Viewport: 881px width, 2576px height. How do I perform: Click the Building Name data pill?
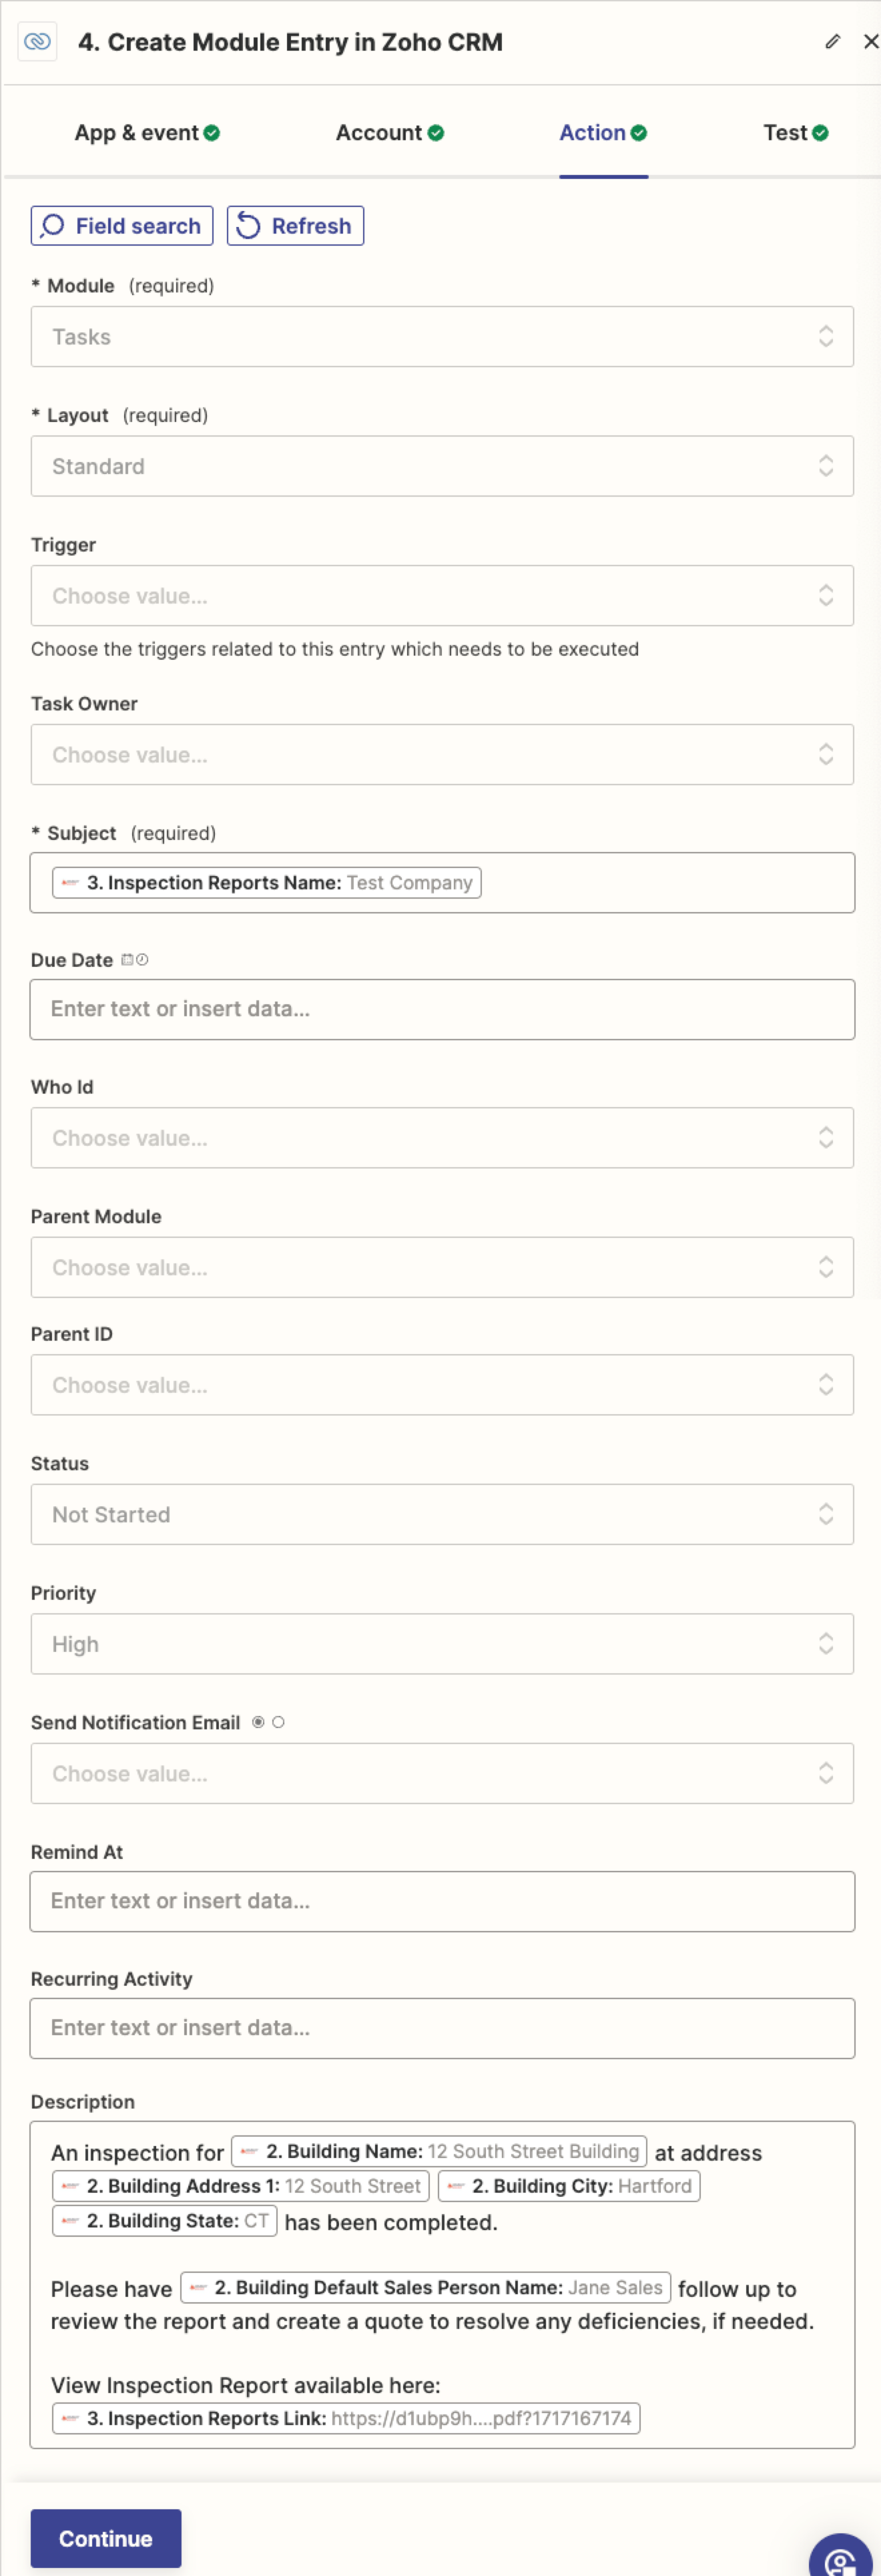439,2151
